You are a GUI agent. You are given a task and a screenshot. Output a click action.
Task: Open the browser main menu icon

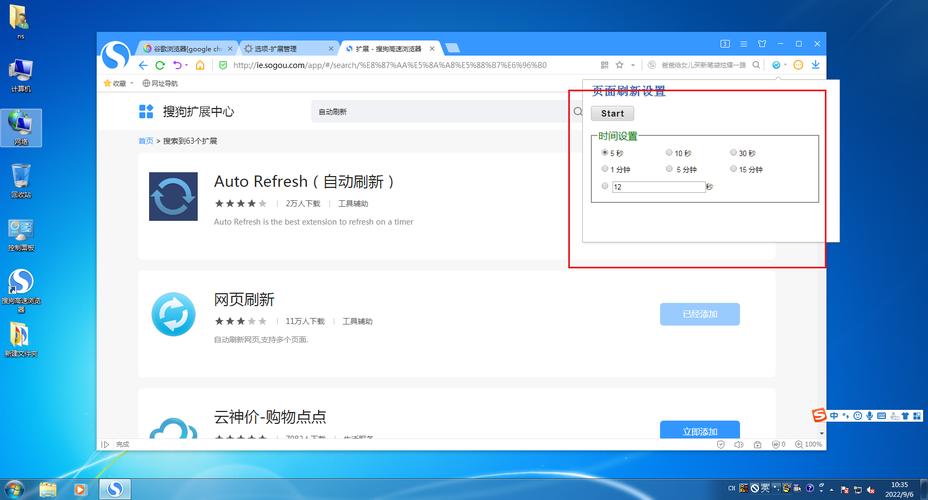coord(743,44)
